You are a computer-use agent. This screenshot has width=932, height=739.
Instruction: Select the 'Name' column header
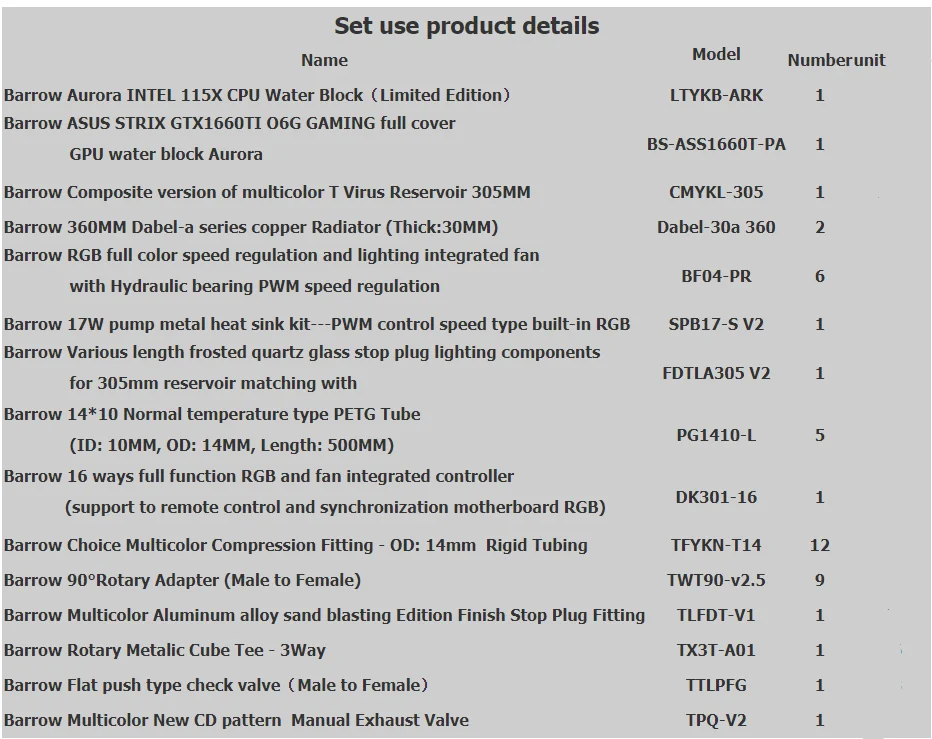pyautogui.click(x=325, y=60)
